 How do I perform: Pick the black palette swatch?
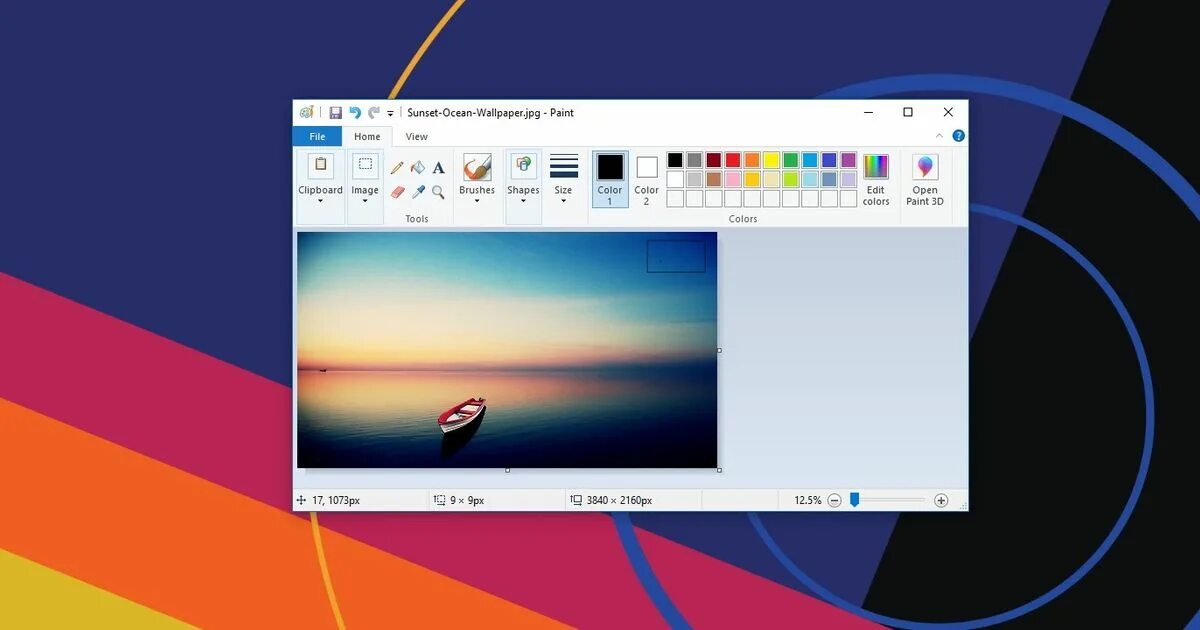point(675,160)
